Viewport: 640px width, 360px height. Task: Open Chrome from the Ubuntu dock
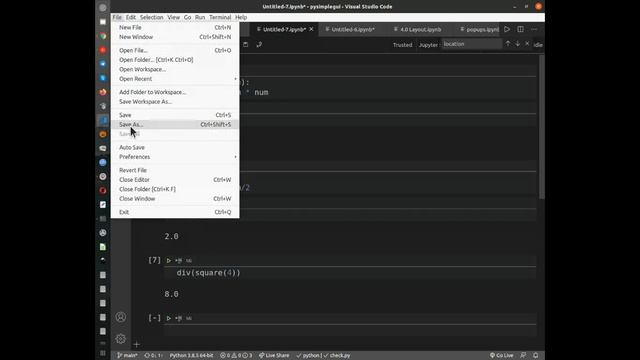(103, 36)
